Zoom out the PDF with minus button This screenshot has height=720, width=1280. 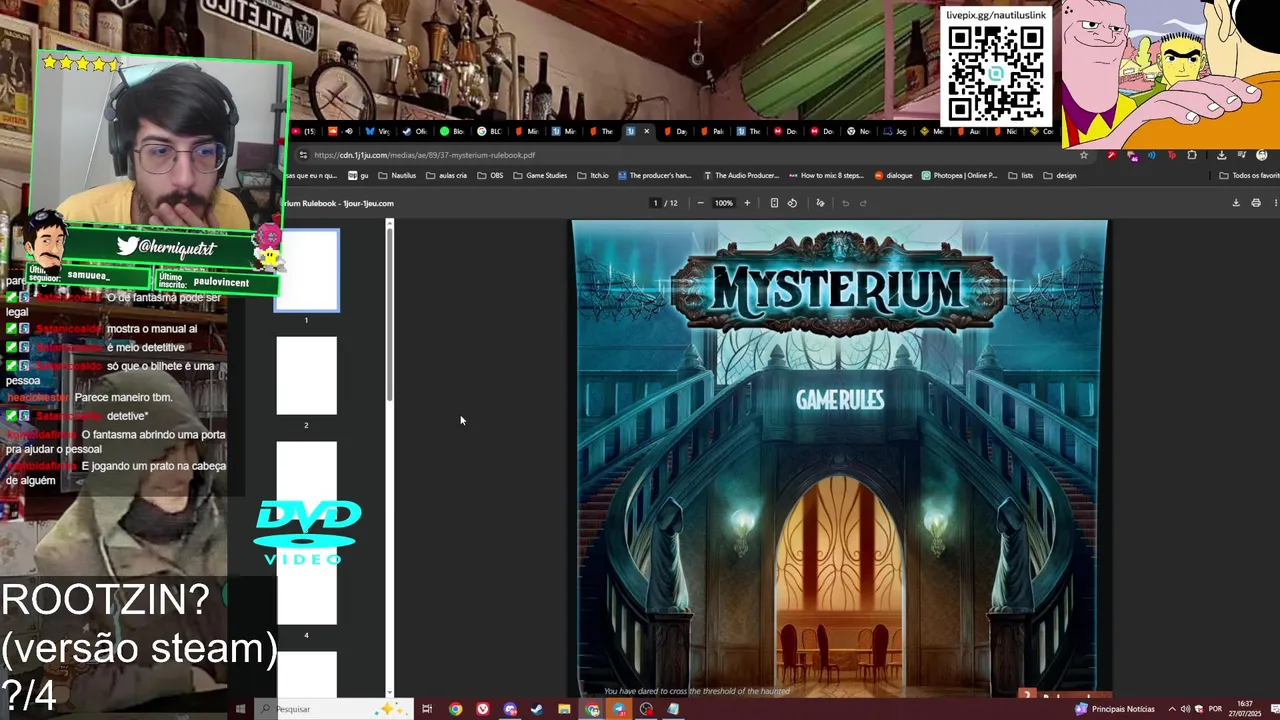[700, 203]
